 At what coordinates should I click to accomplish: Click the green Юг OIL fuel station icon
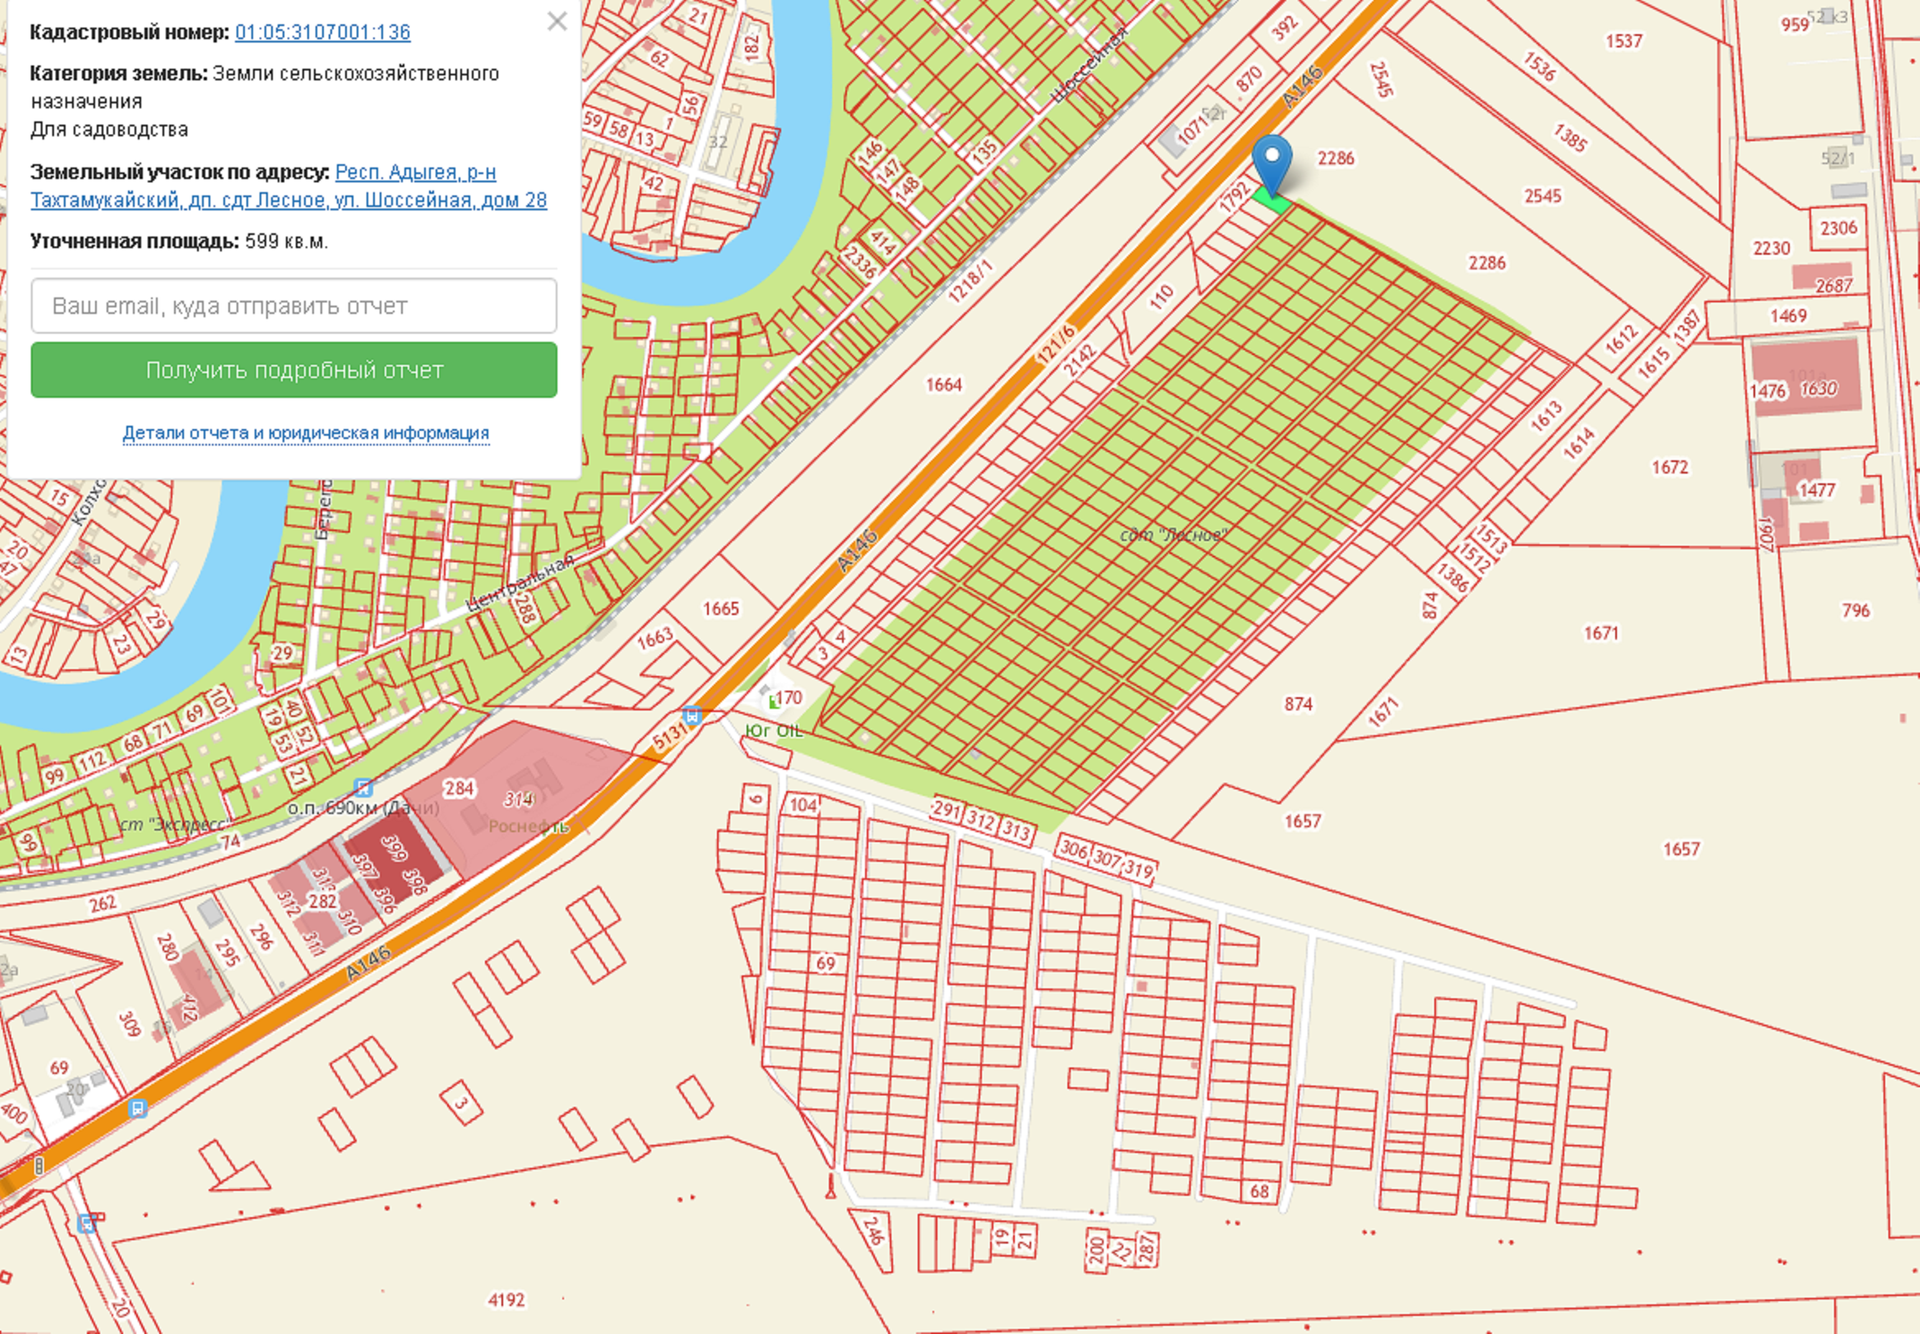(x=773, y=701)
